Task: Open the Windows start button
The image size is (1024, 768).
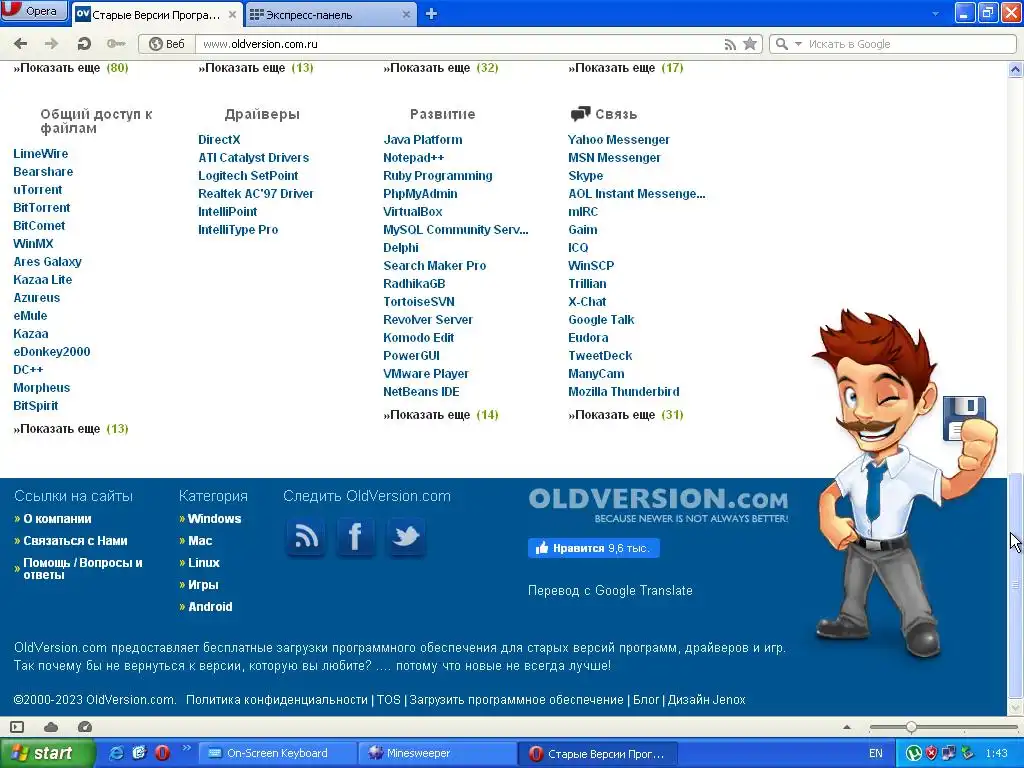Action: click(x=46, y=753)
